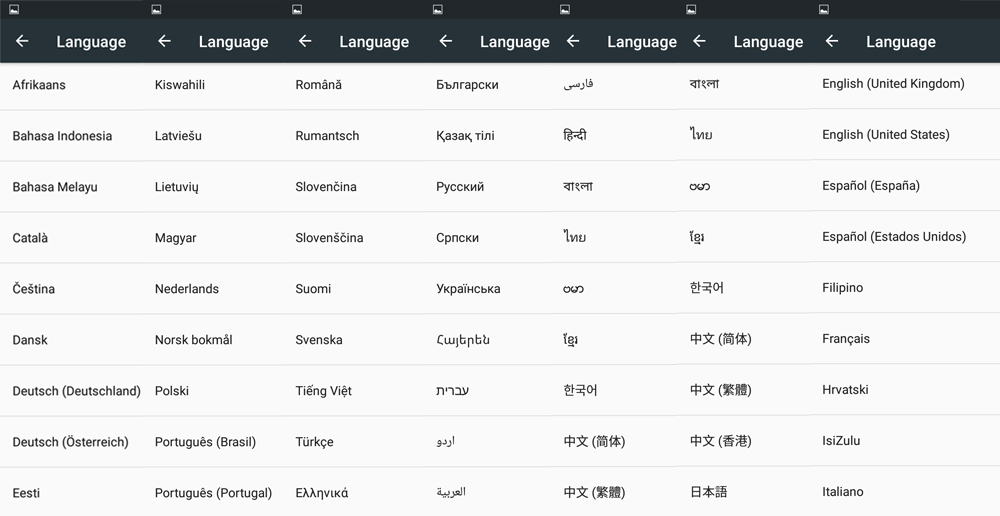Select Português (Brasil) language
Viewport: 1000px width, 516px height.
point(205,442)
